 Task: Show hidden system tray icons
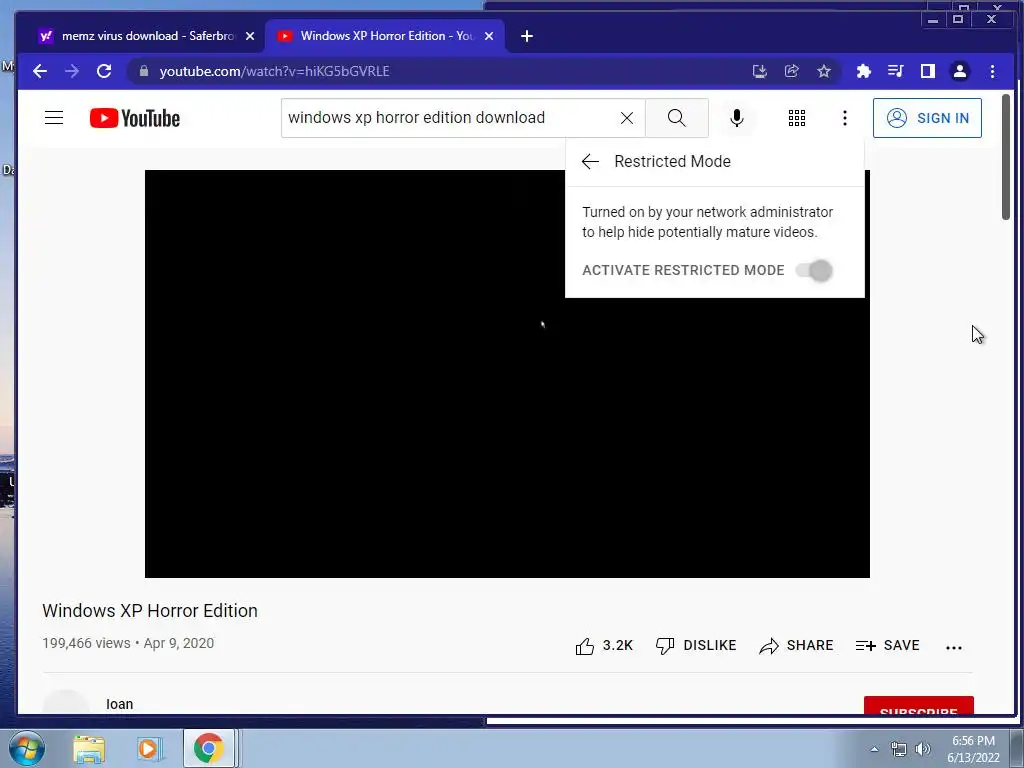click(x=874, y=749)
